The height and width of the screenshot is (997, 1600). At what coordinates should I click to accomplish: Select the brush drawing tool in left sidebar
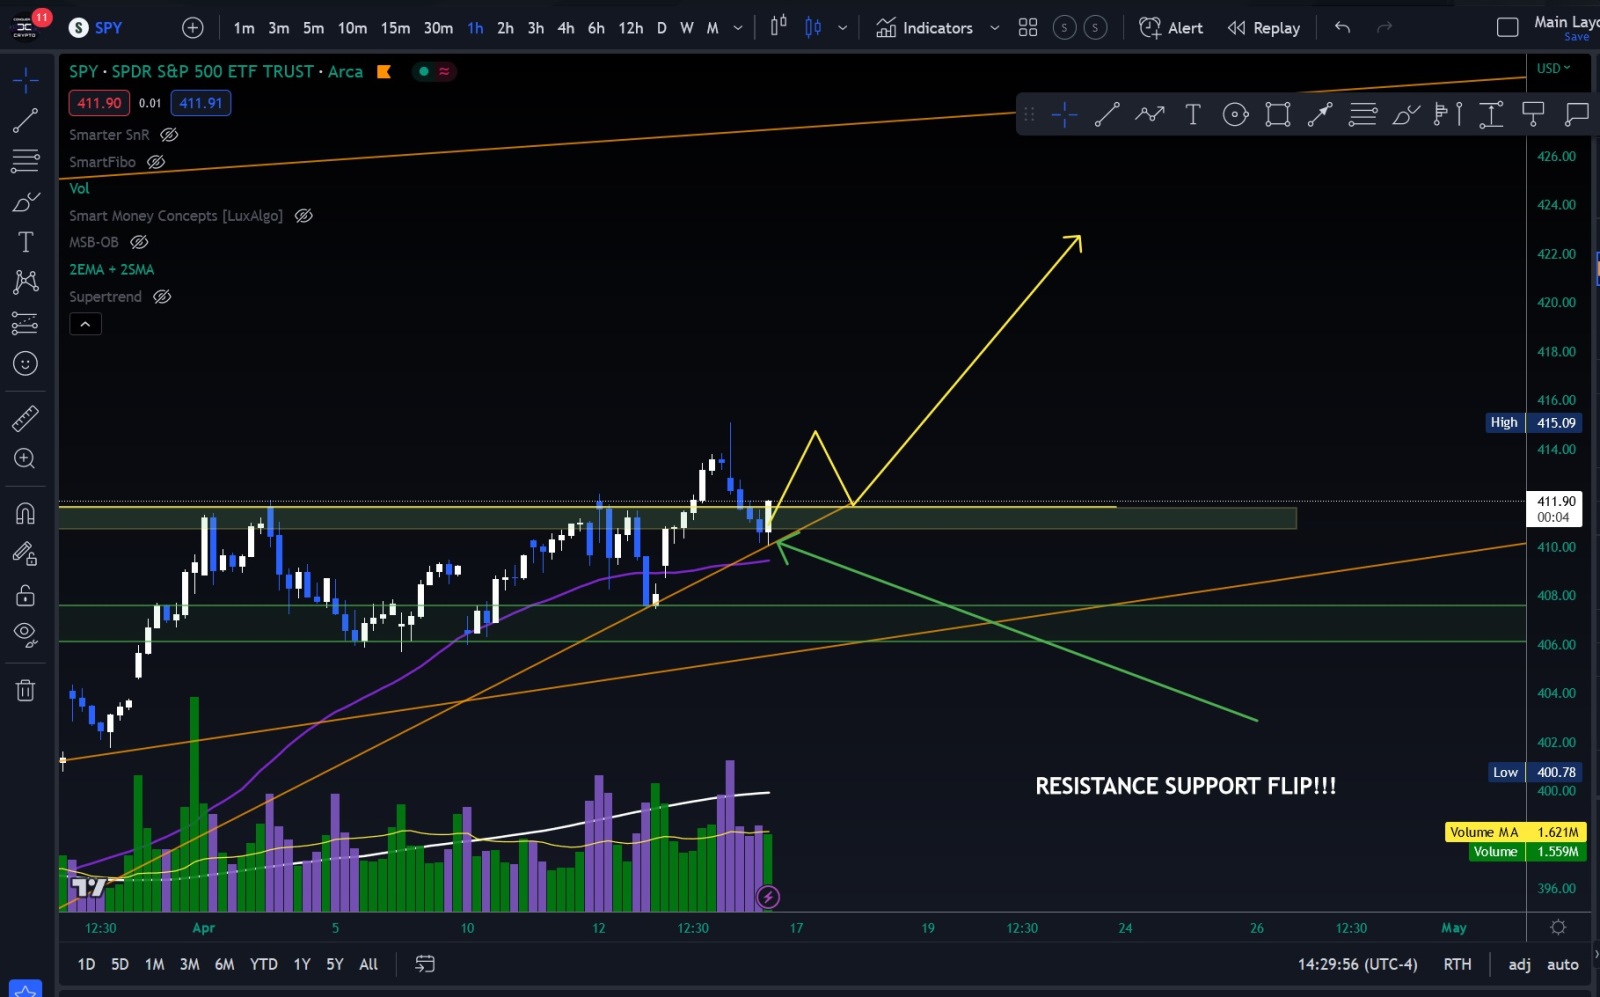[25, 202]
